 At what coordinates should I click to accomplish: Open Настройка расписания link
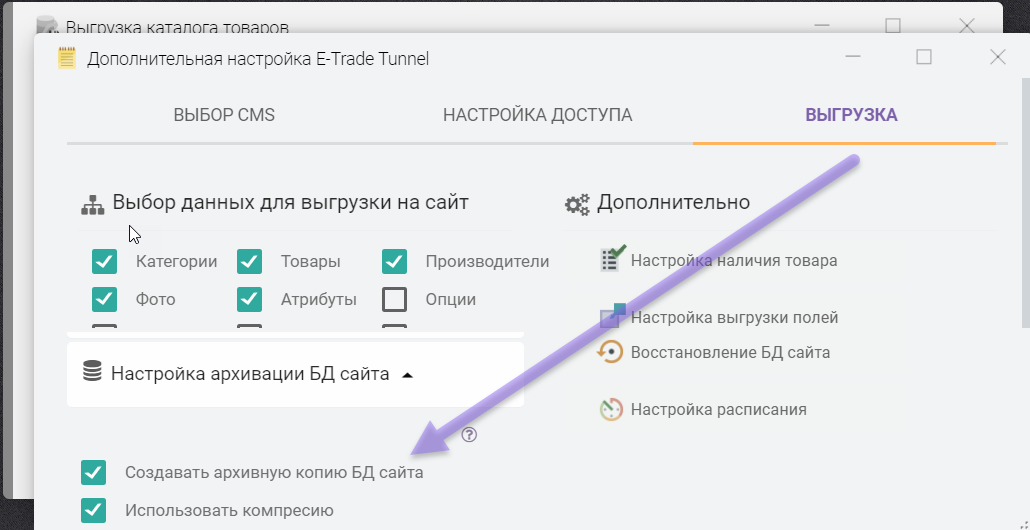[x=718, y=409]
